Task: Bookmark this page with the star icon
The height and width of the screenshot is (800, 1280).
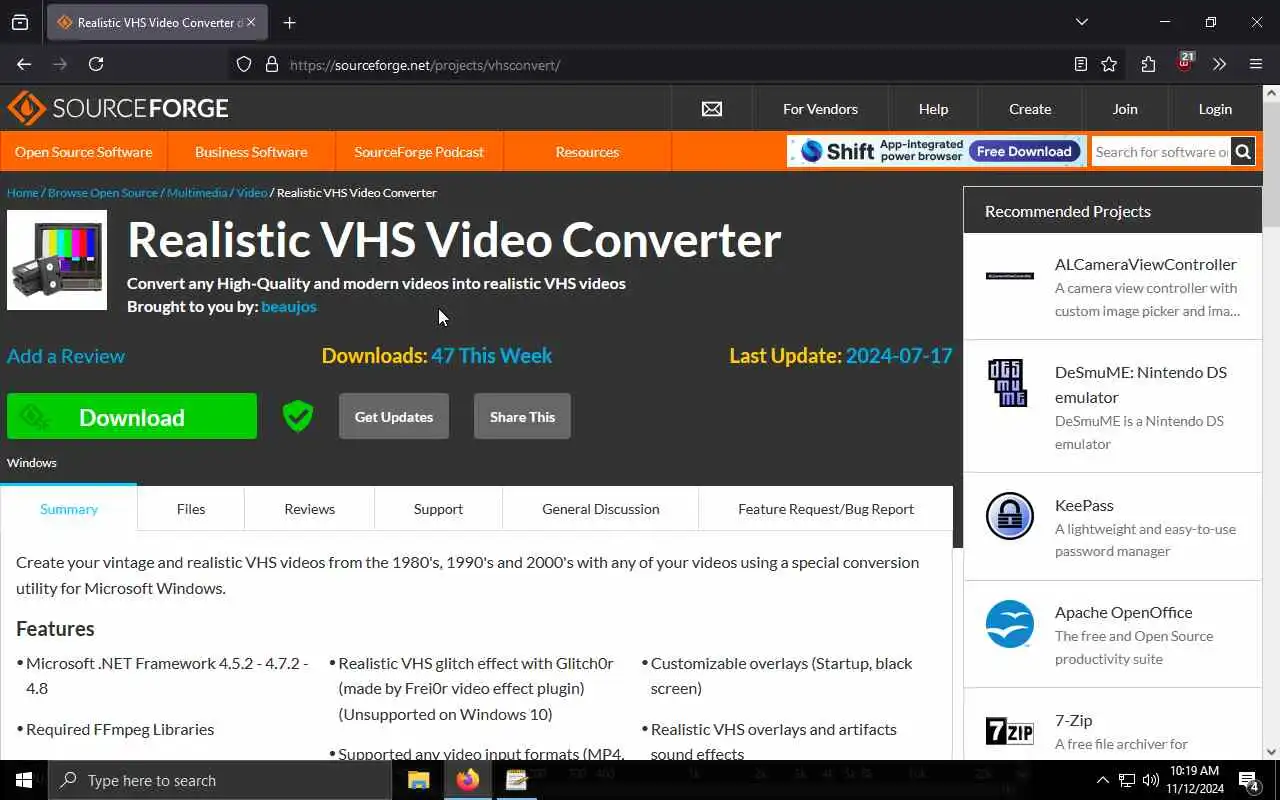Action: (x=1109, y=64)
